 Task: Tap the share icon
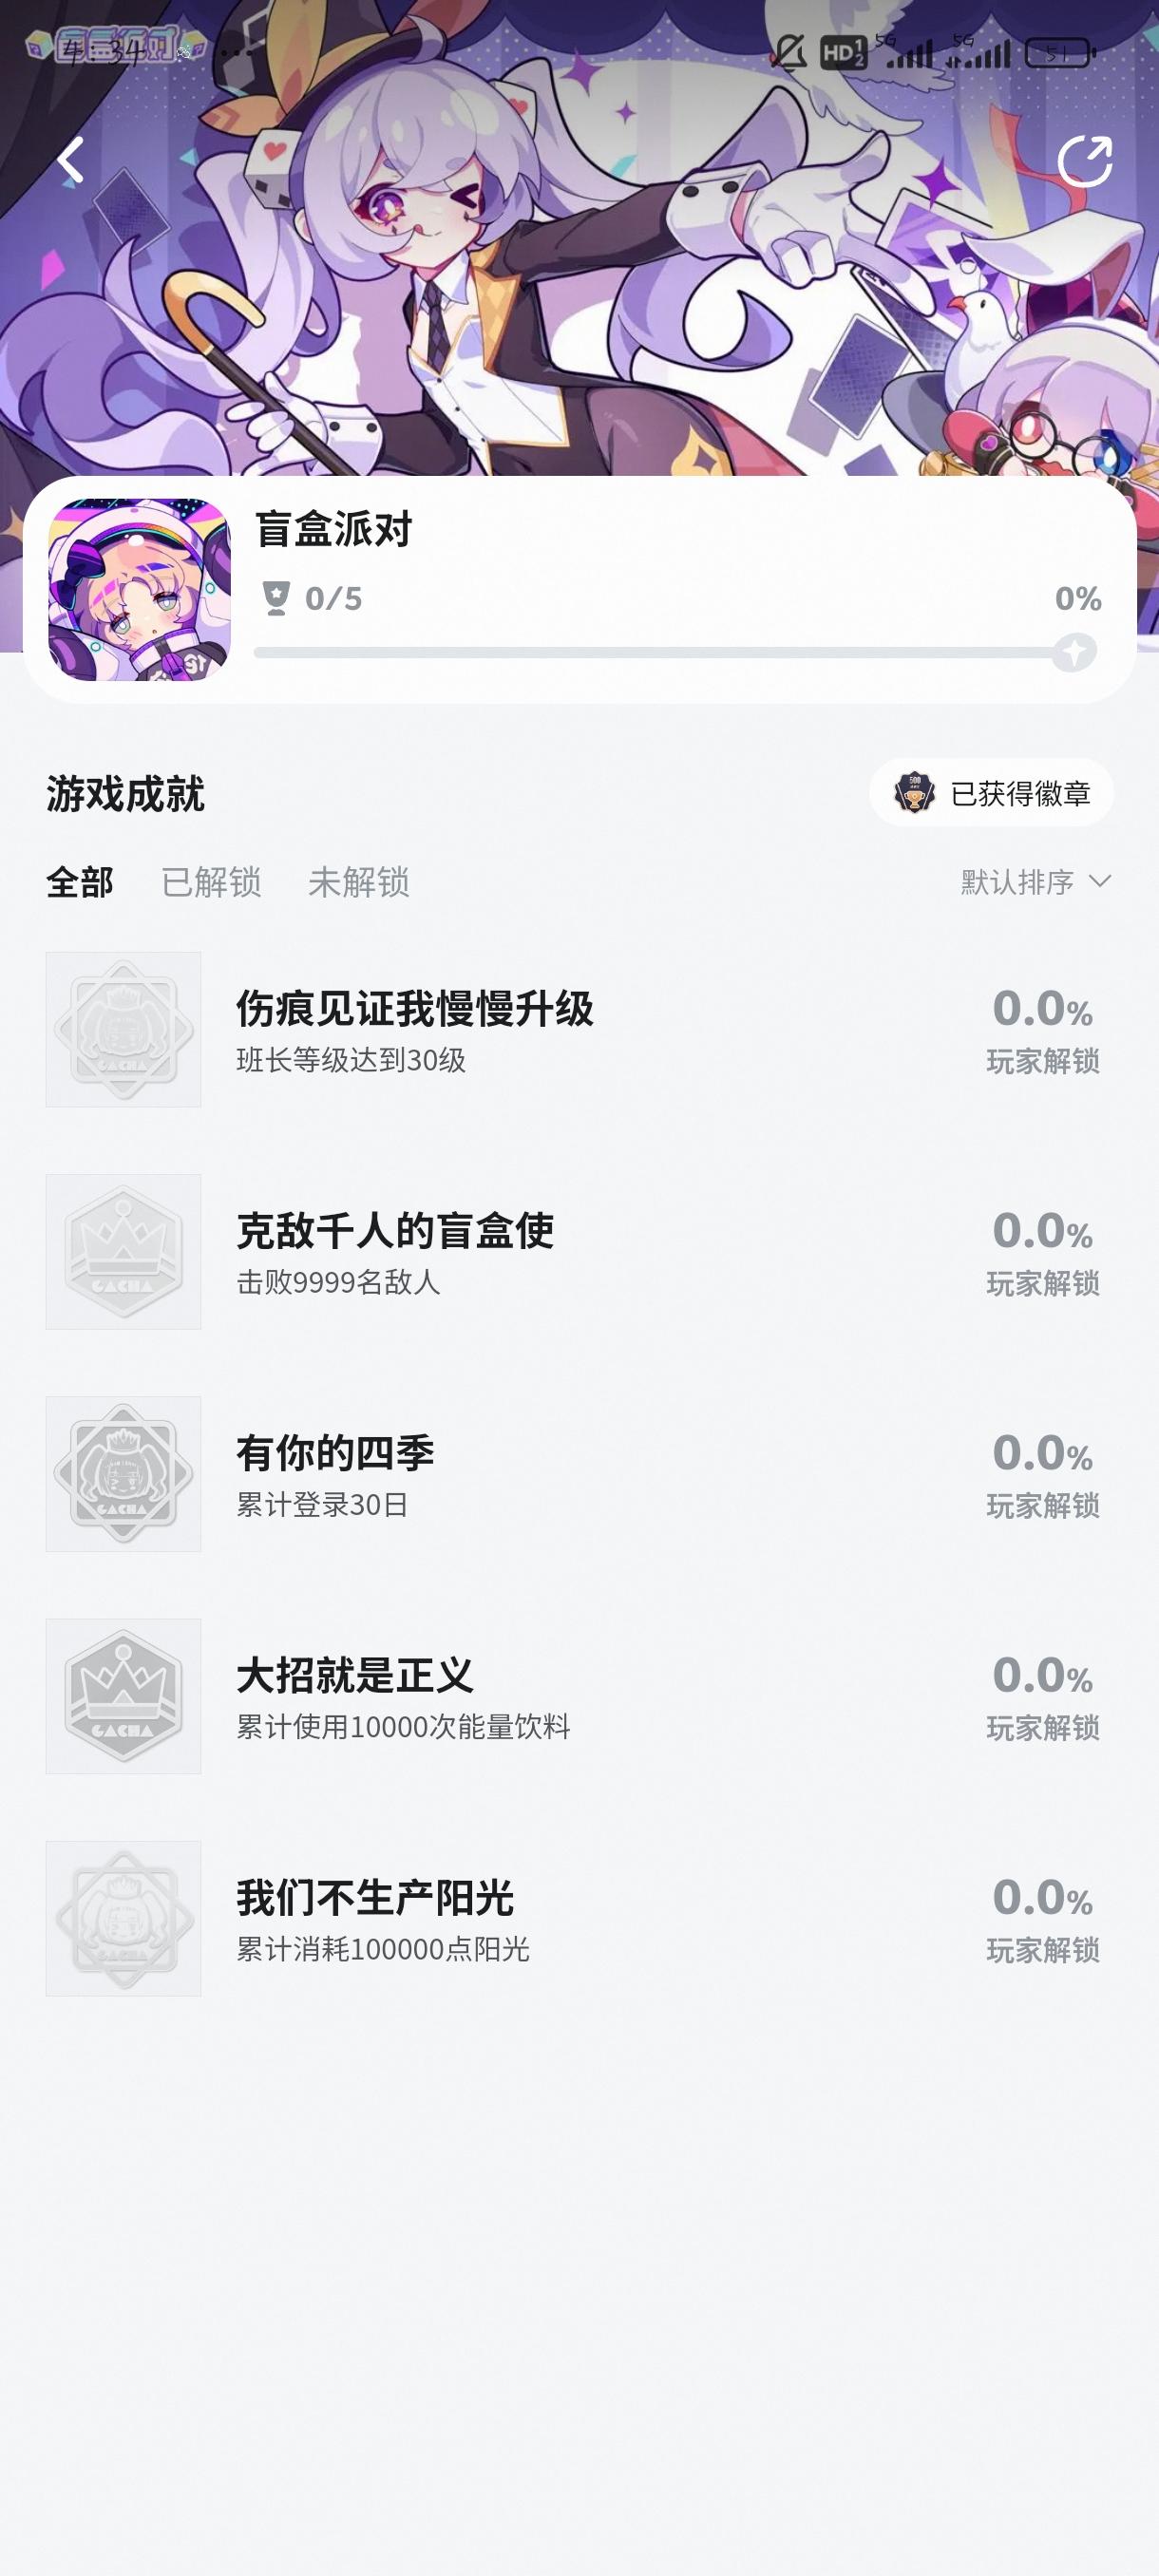point(1085,161)
